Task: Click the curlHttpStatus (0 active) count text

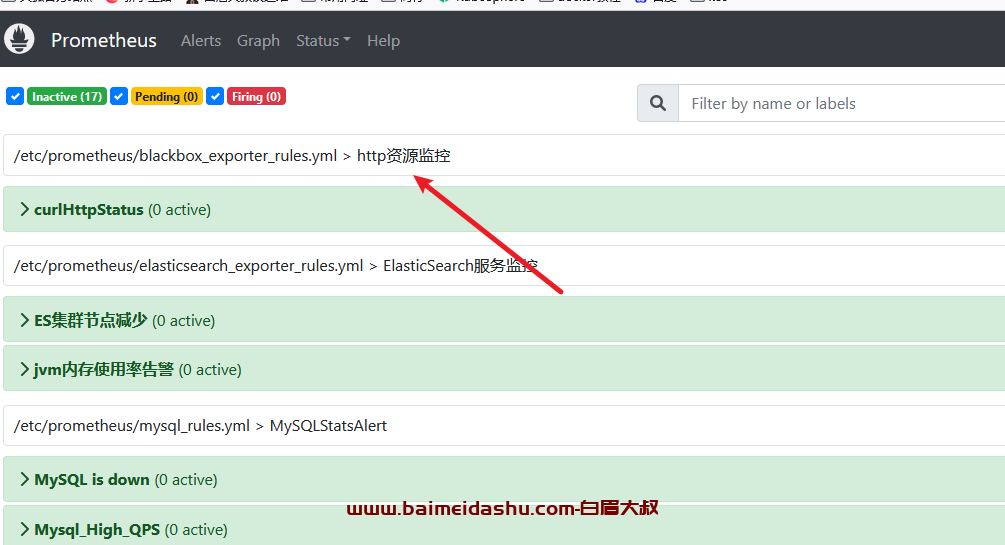Action: tap(179, 210)
